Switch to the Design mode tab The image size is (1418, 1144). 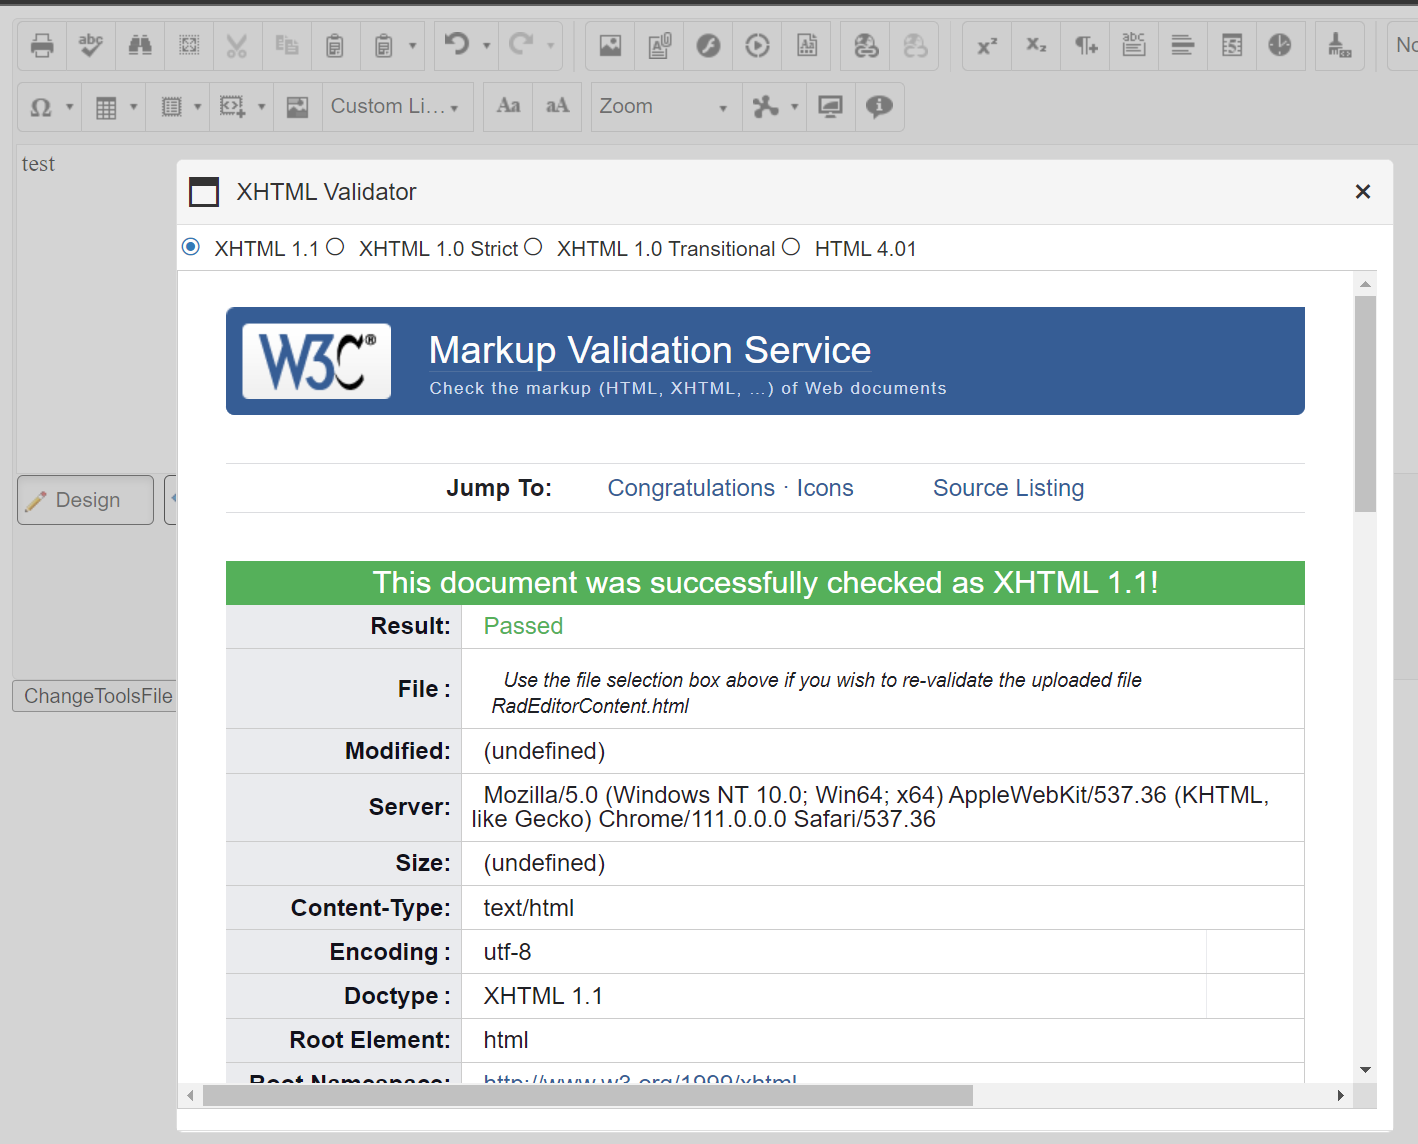86,500
